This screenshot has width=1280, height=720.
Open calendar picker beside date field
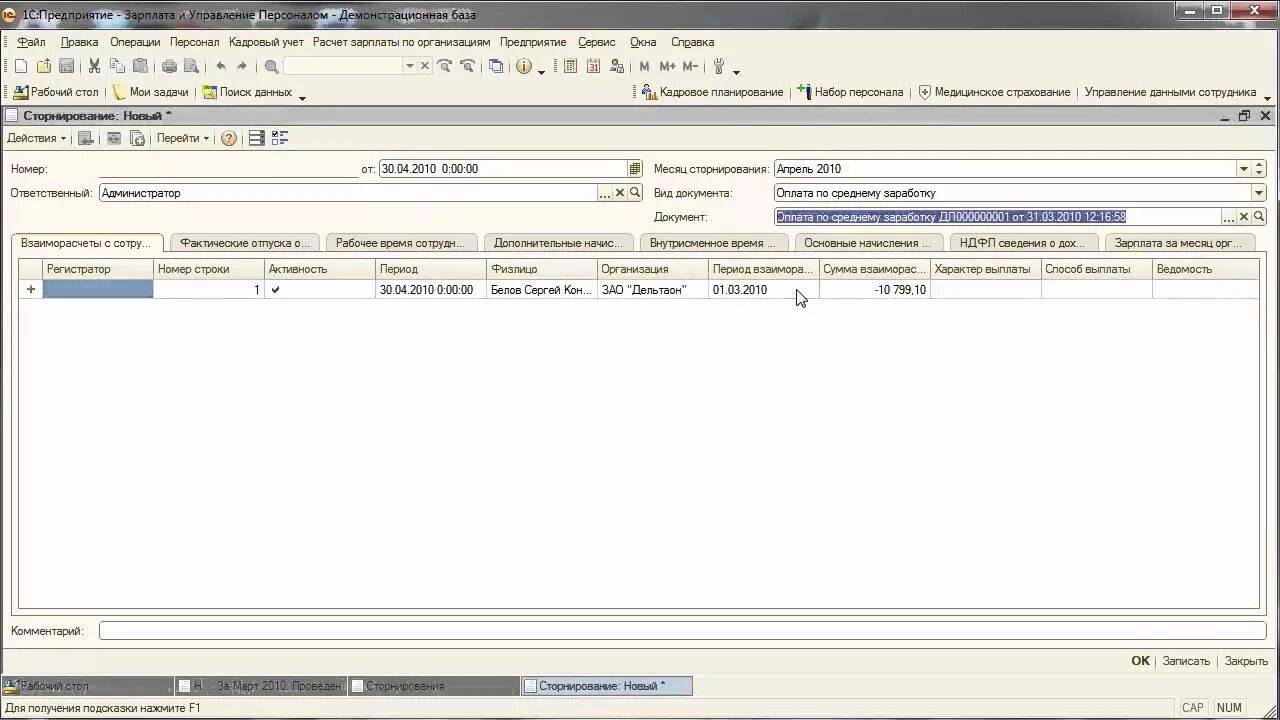click(x=635, y=169)
